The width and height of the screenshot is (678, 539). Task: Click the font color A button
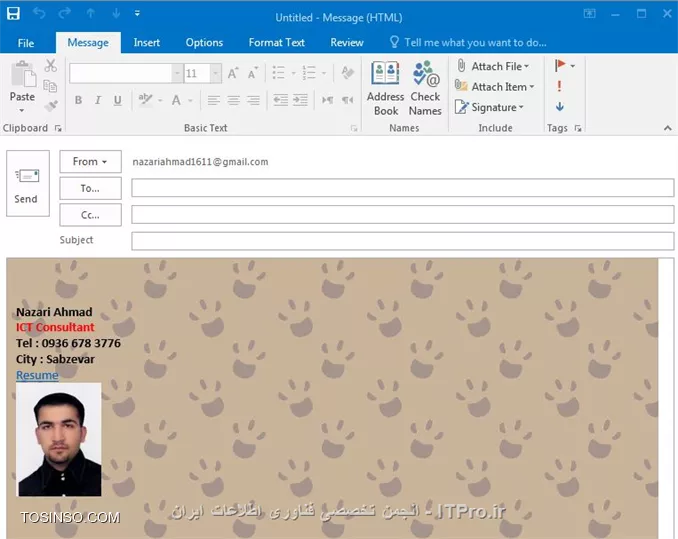click(x=176, y=100)
